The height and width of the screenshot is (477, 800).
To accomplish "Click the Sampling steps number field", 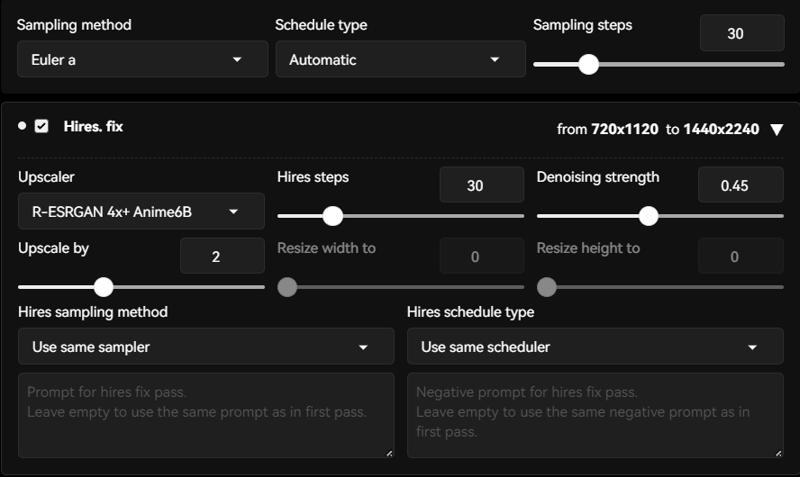I will click(x=742, y=33).
